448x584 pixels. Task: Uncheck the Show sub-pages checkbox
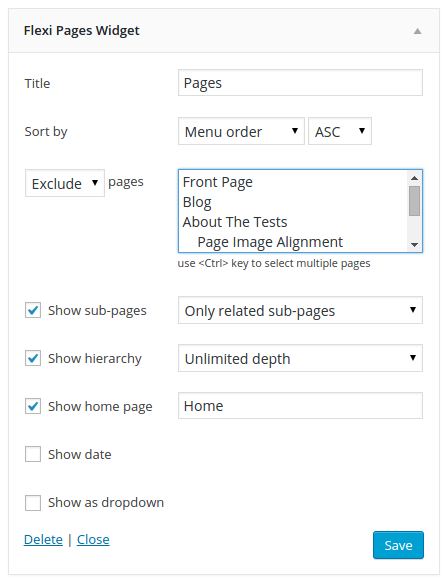pyautogui.click(x=33, y=310)
